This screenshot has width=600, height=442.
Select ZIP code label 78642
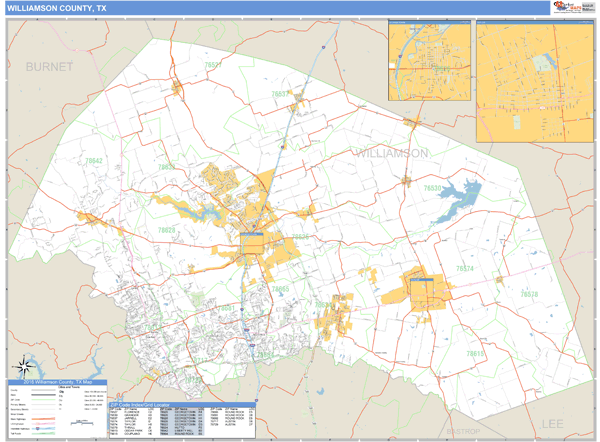pos(94,161)
